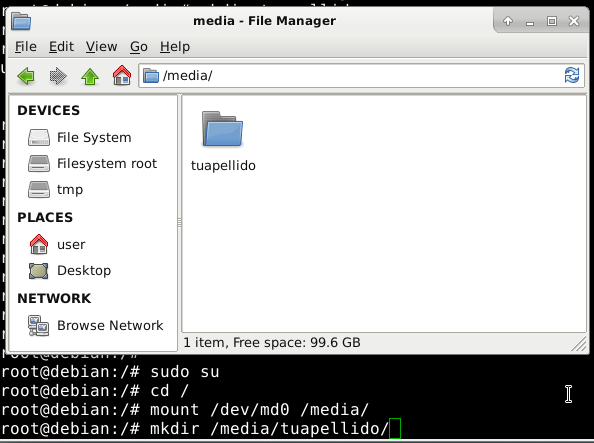Click the File Manager window title icon
594x443 pixels.
coord(21,21)
